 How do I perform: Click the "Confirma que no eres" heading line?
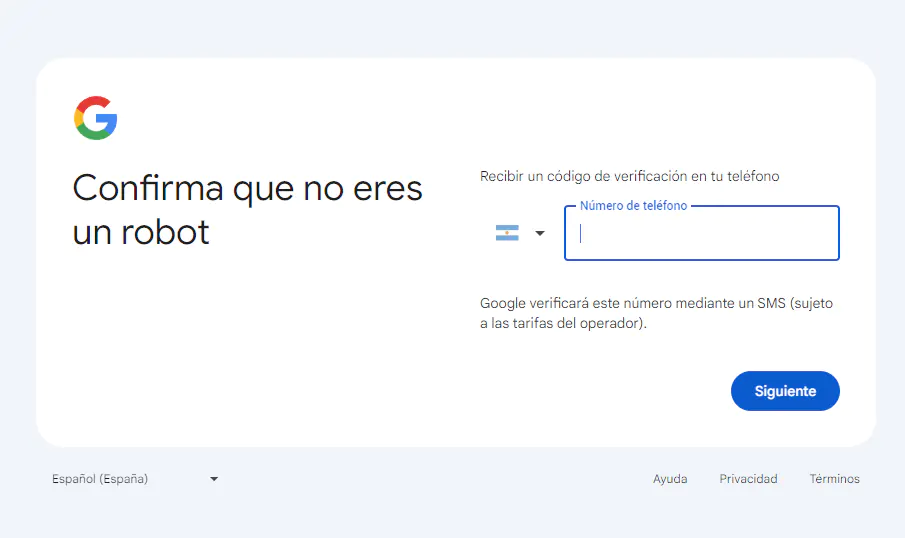[x=248, y=188]
